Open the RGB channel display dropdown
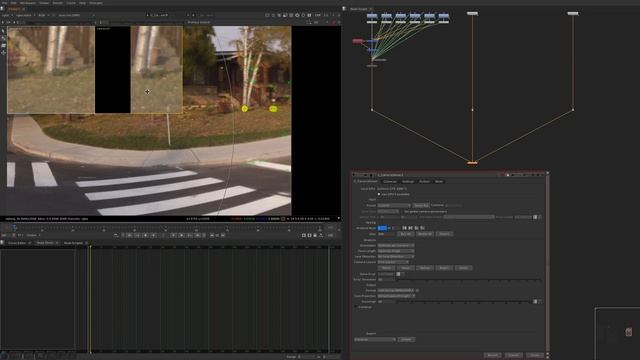640x360 pixels. (x=43, y=15)
